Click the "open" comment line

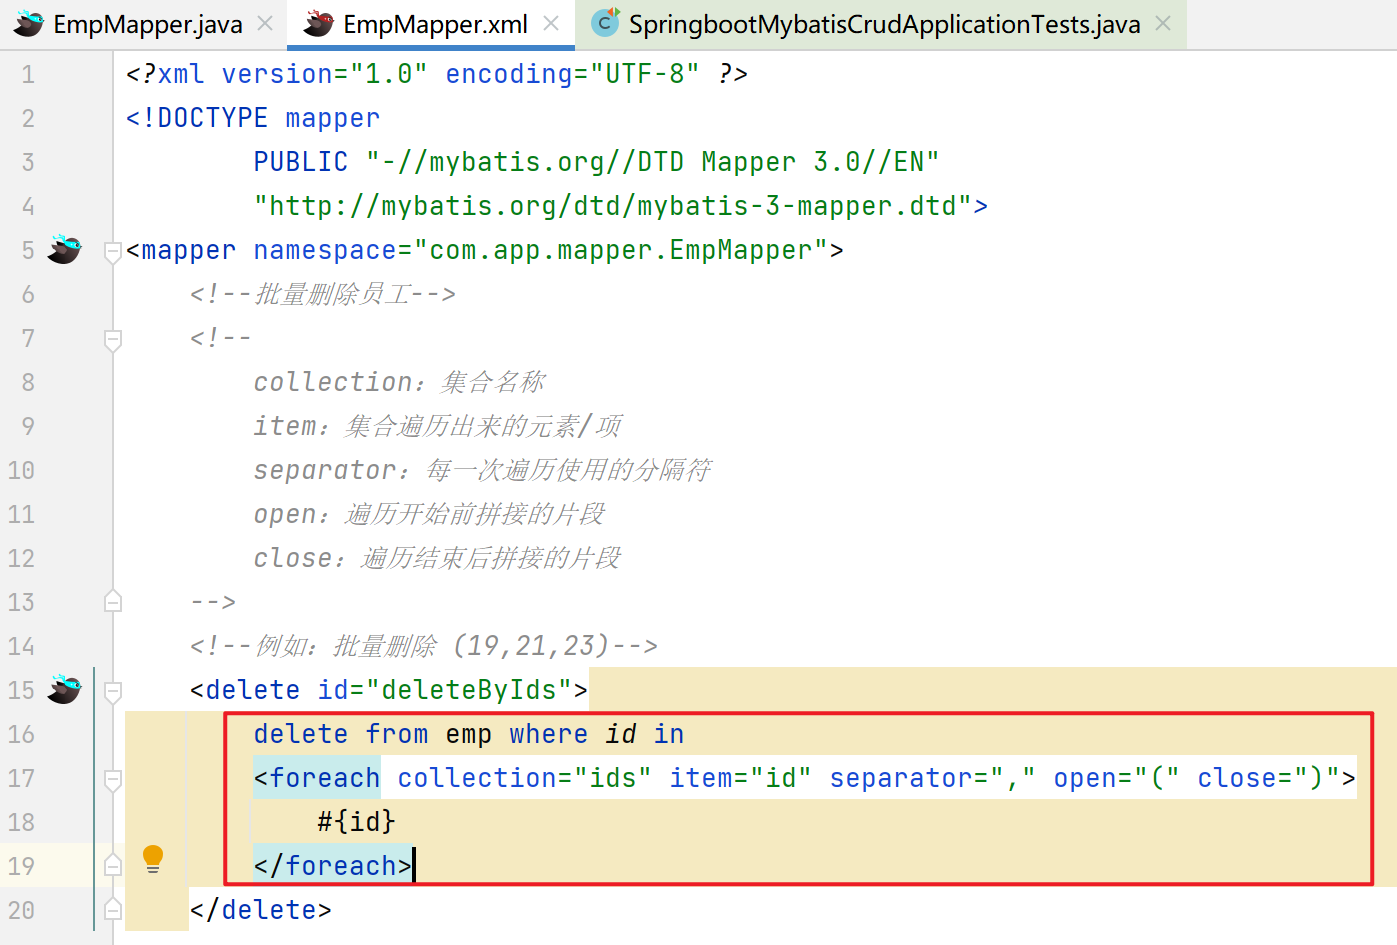tap(430, 514)
